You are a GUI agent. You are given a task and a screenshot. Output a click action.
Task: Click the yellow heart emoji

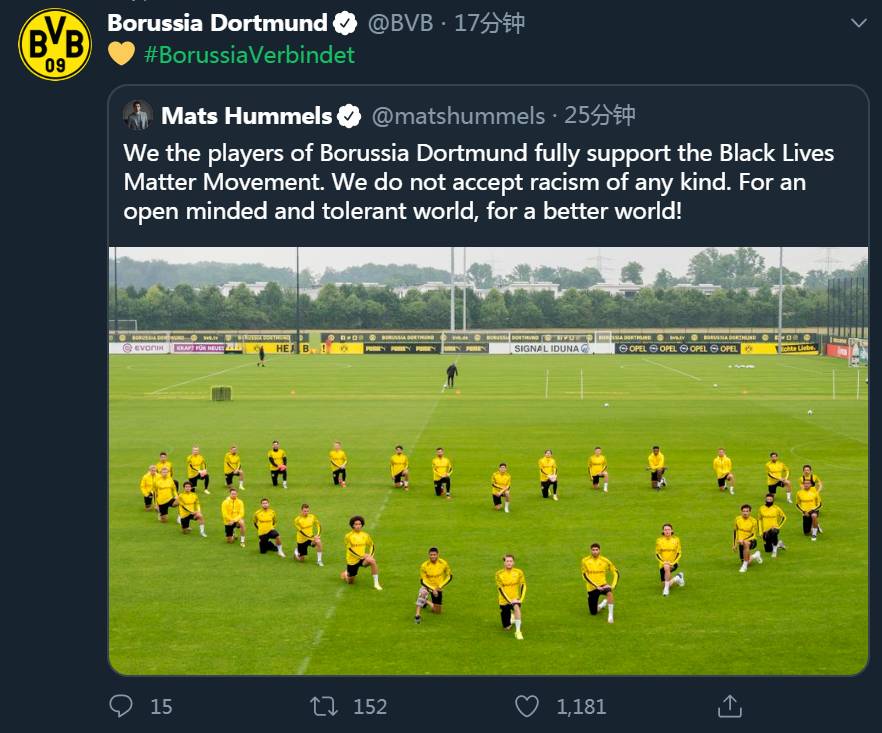coord(121,55)
